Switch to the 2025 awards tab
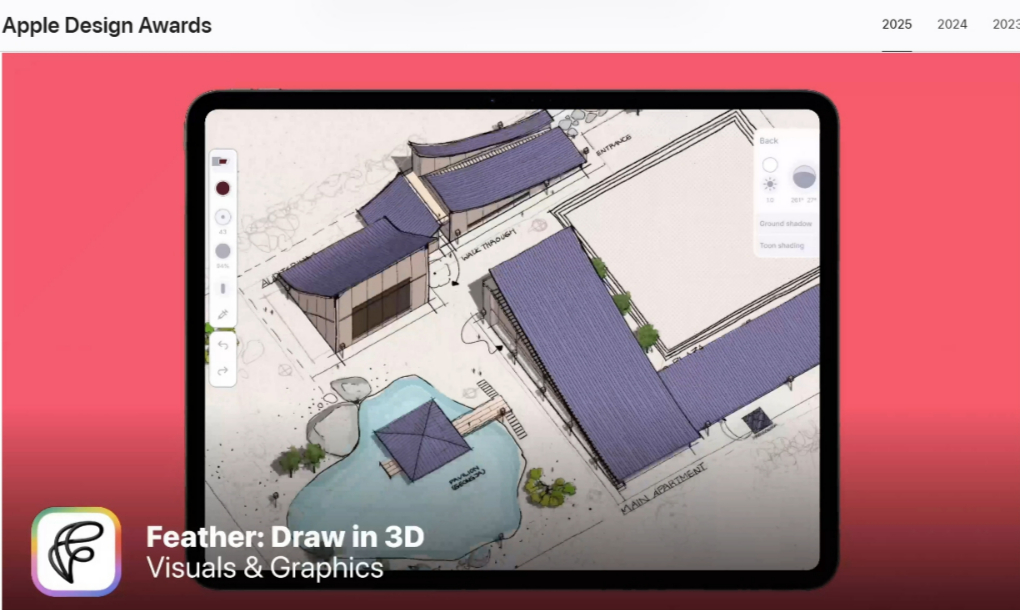1020x610 pixels. [x=896, y=25]
